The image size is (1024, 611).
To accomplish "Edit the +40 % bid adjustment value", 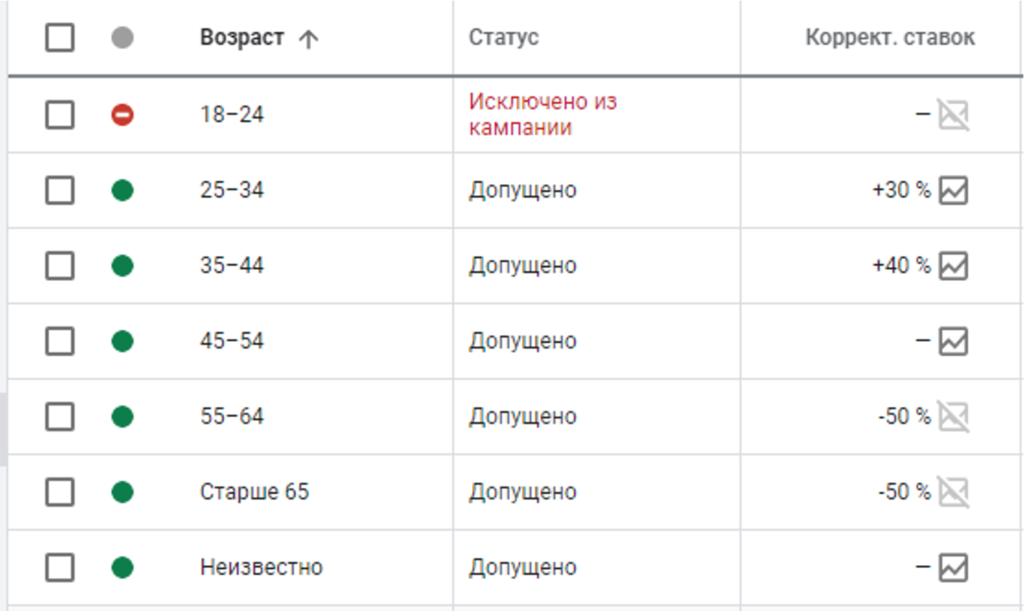I will pyautogui.click(x=901, y=266).
